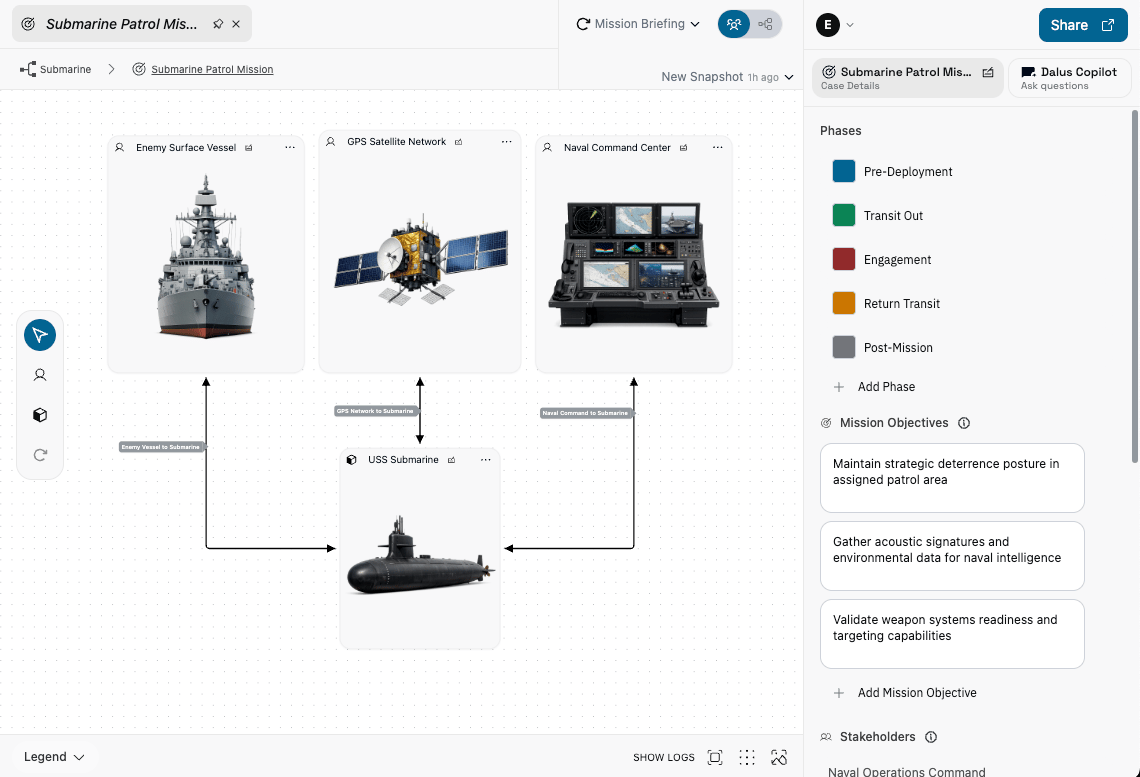
Task: Select the Transit Out phase label
Action: point(894,216)
